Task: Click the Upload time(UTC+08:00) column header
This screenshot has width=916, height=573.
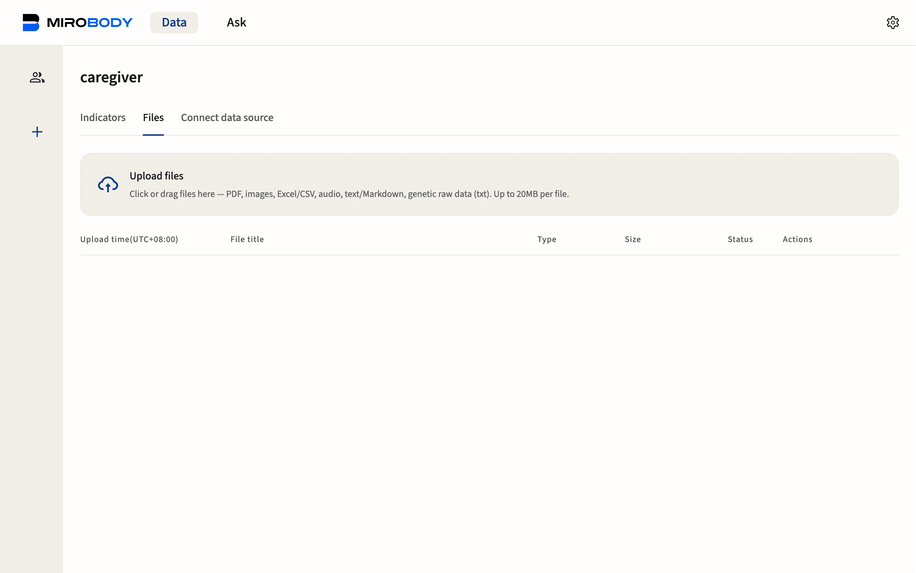Action: click(x=129, y=239)
